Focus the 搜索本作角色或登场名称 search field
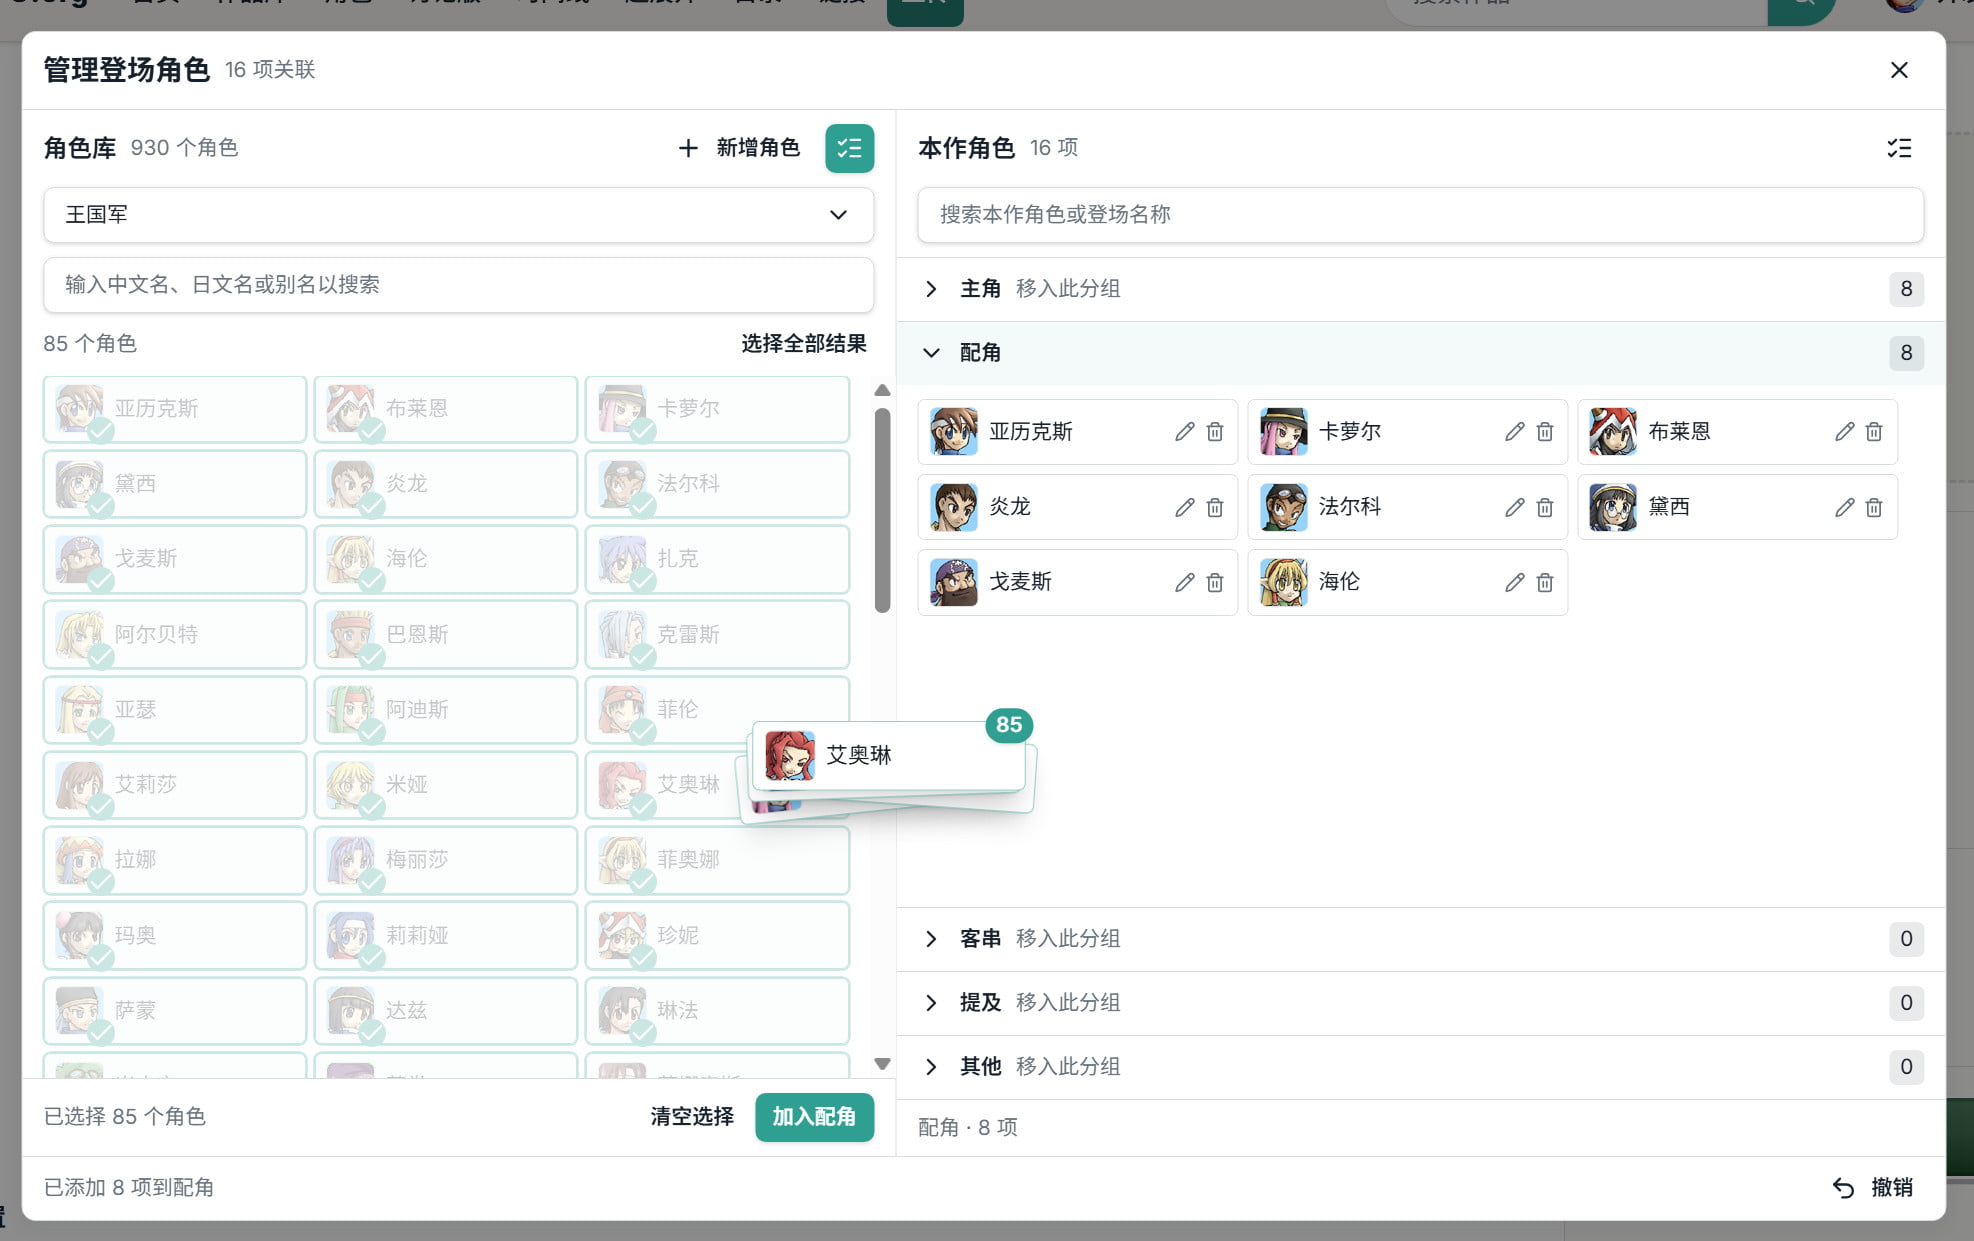 pyautogui.click(x=1420, y=215)
